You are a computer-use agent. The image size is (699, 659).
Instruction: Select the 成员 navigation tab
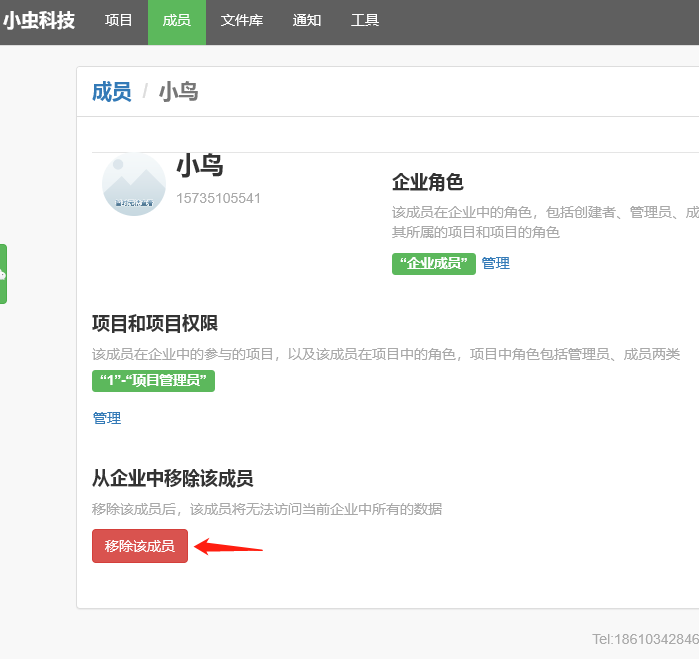click(x=177, y=21)
